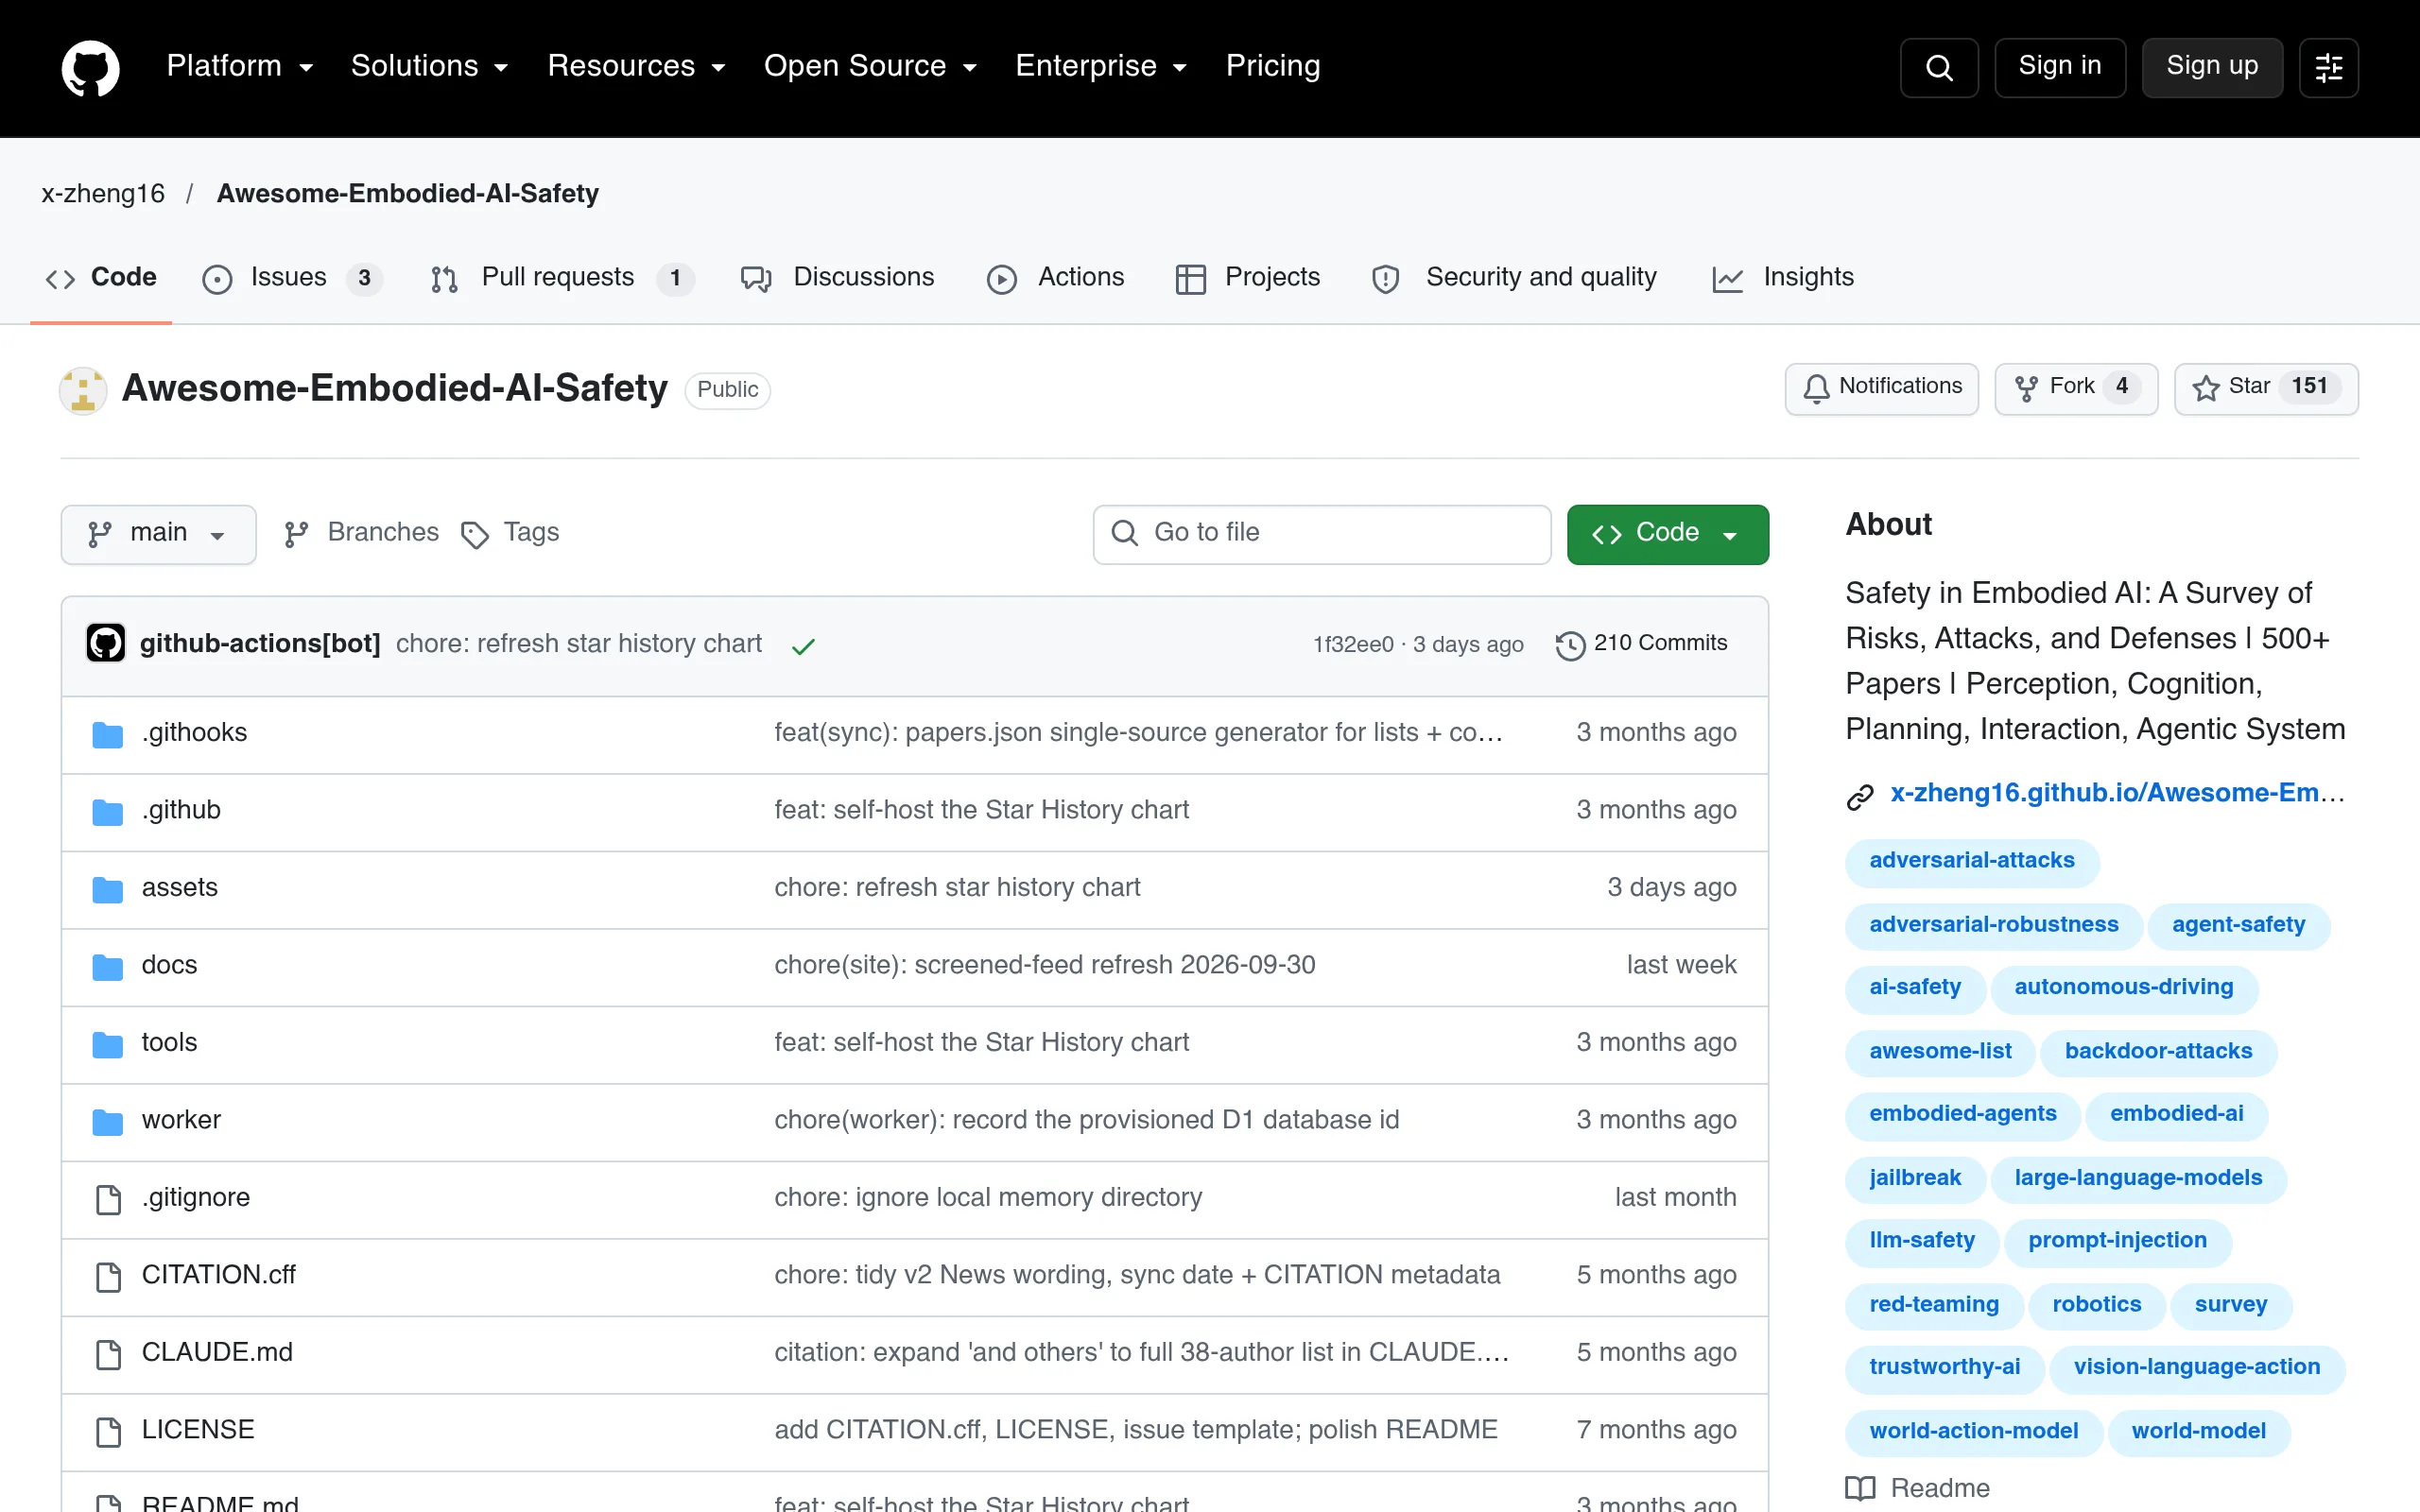Click the green commit status checkmark

pos(803,646)
